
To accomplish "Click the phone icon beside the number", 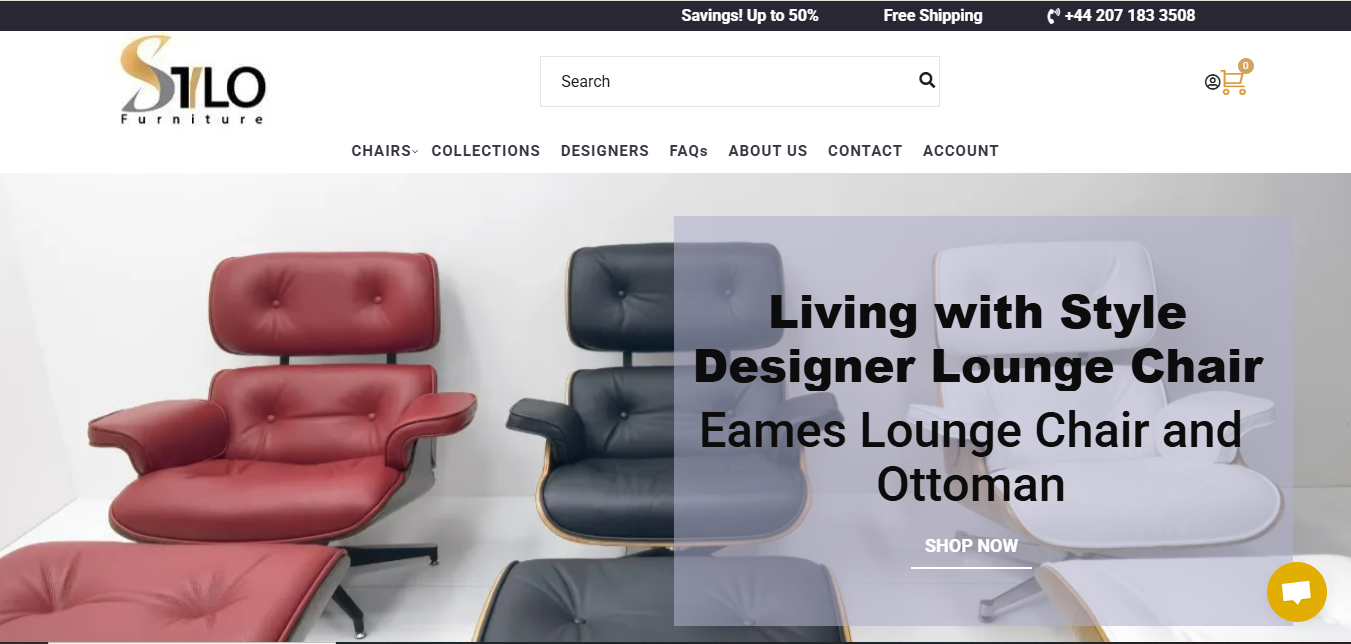I will click(1053, 16).
